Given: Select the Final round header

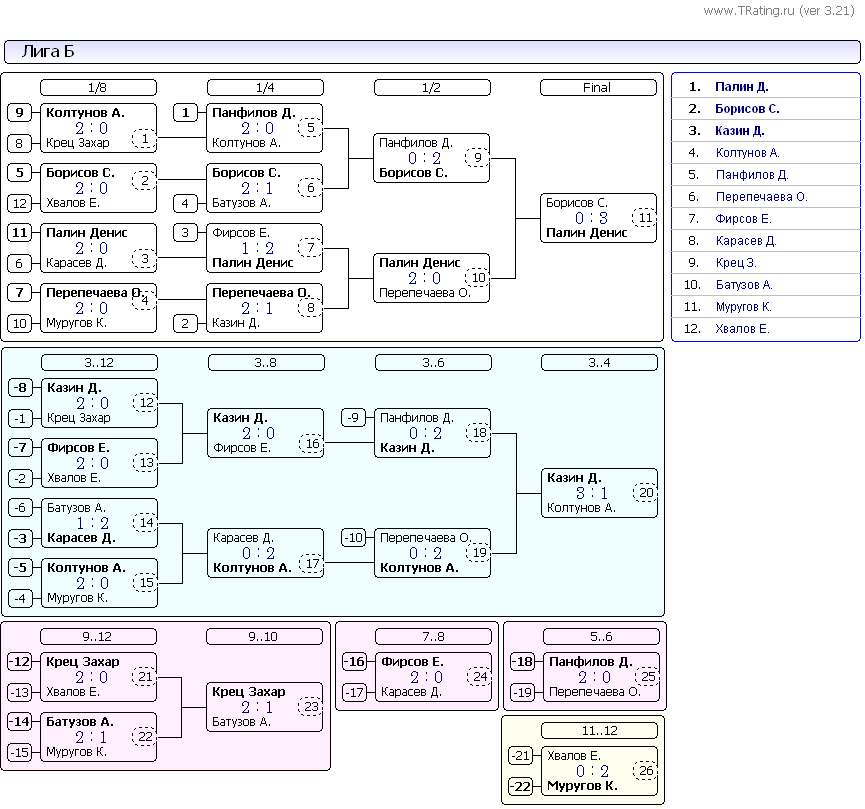Looking at the screenshot, I should (x=598, y=88).
